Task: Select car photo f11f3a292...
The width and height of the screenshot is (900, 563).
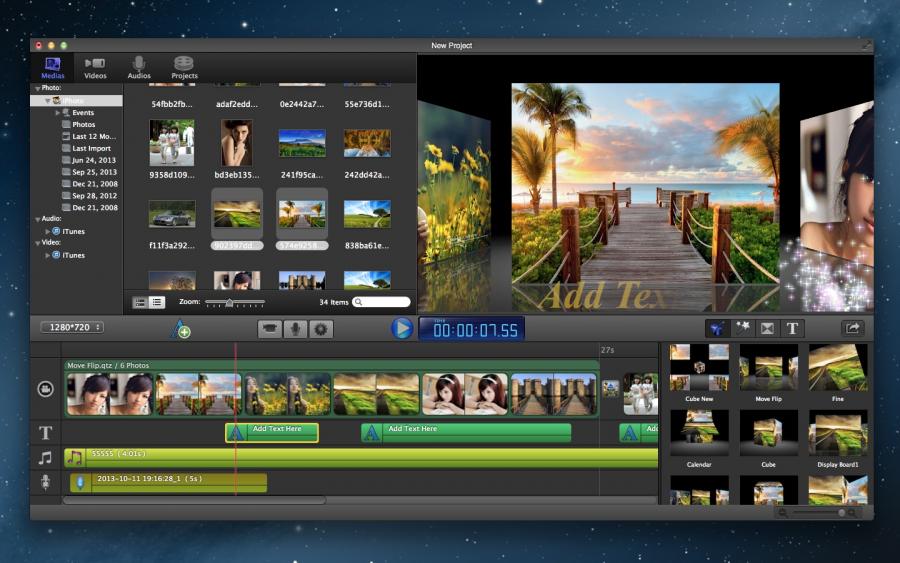Action: pyautogui.click(x=172, y=214)
